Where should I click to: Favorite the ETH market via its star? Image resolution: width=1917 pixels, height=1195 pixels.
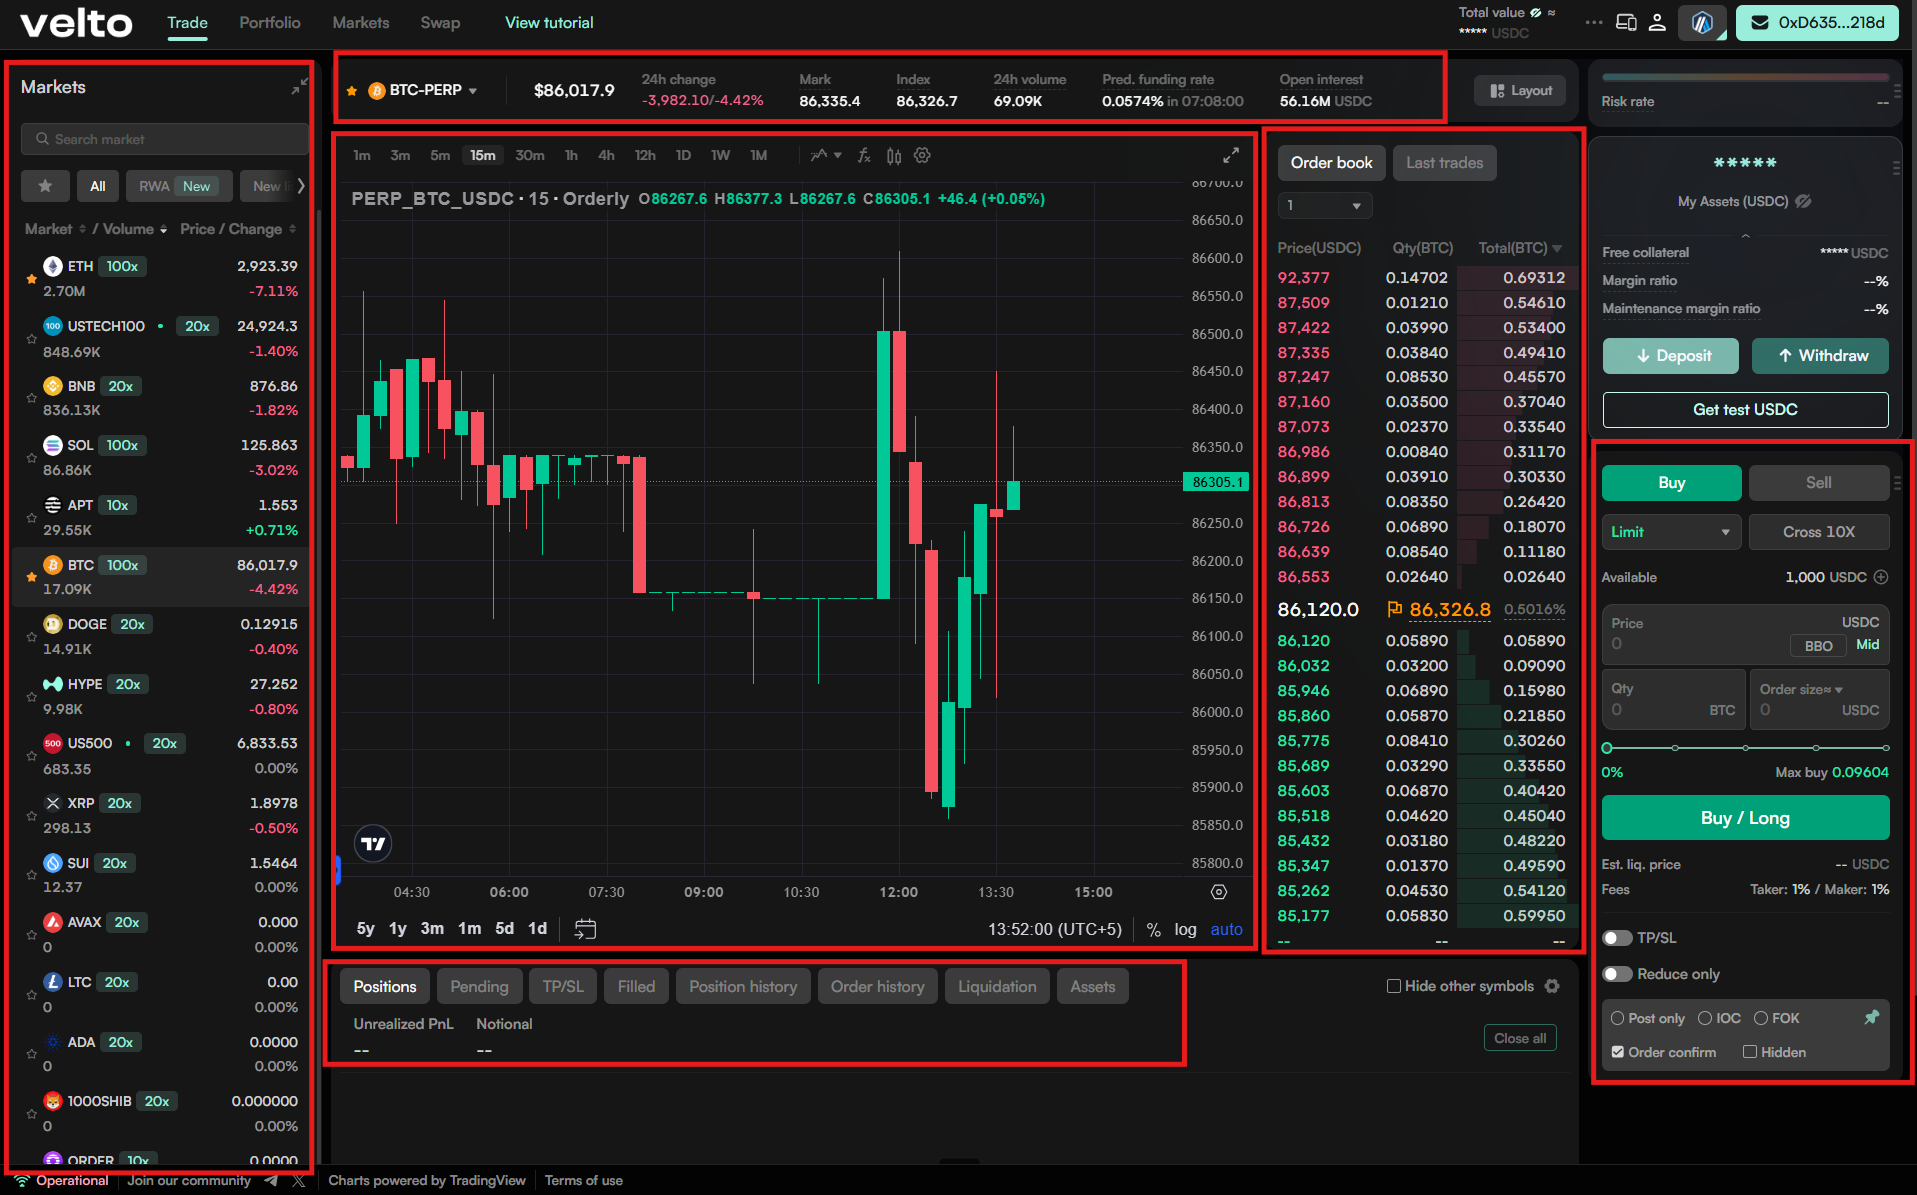point(31,278)
